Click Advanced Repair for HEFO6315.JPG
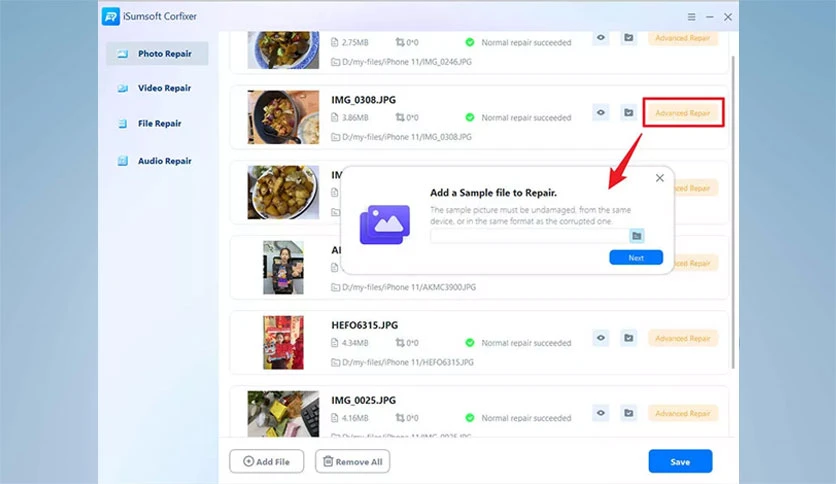 point(682,338)
